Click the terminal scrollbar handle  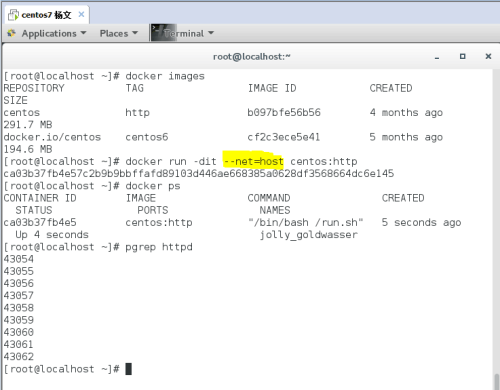pos(496,382)
